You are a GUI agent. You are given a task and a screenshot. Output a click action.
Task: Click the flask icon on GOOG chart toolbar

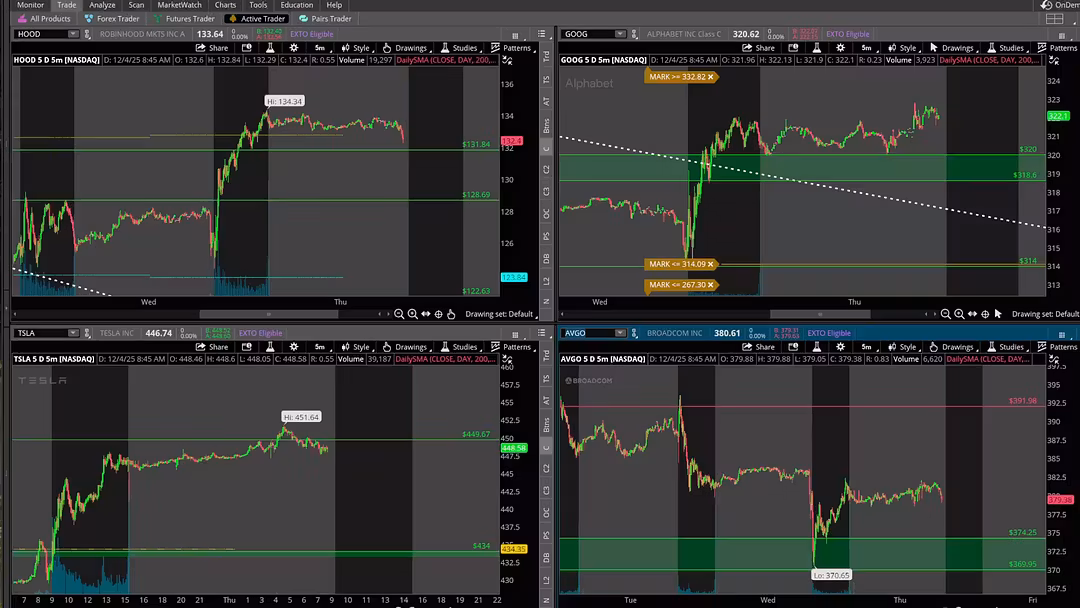pos(815,48)
